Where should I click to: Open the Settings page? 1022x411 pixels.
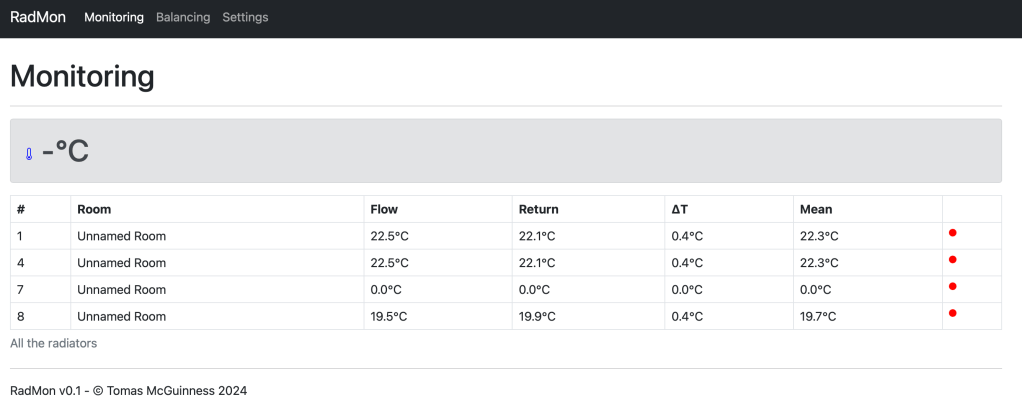click(x=245, y=17)
